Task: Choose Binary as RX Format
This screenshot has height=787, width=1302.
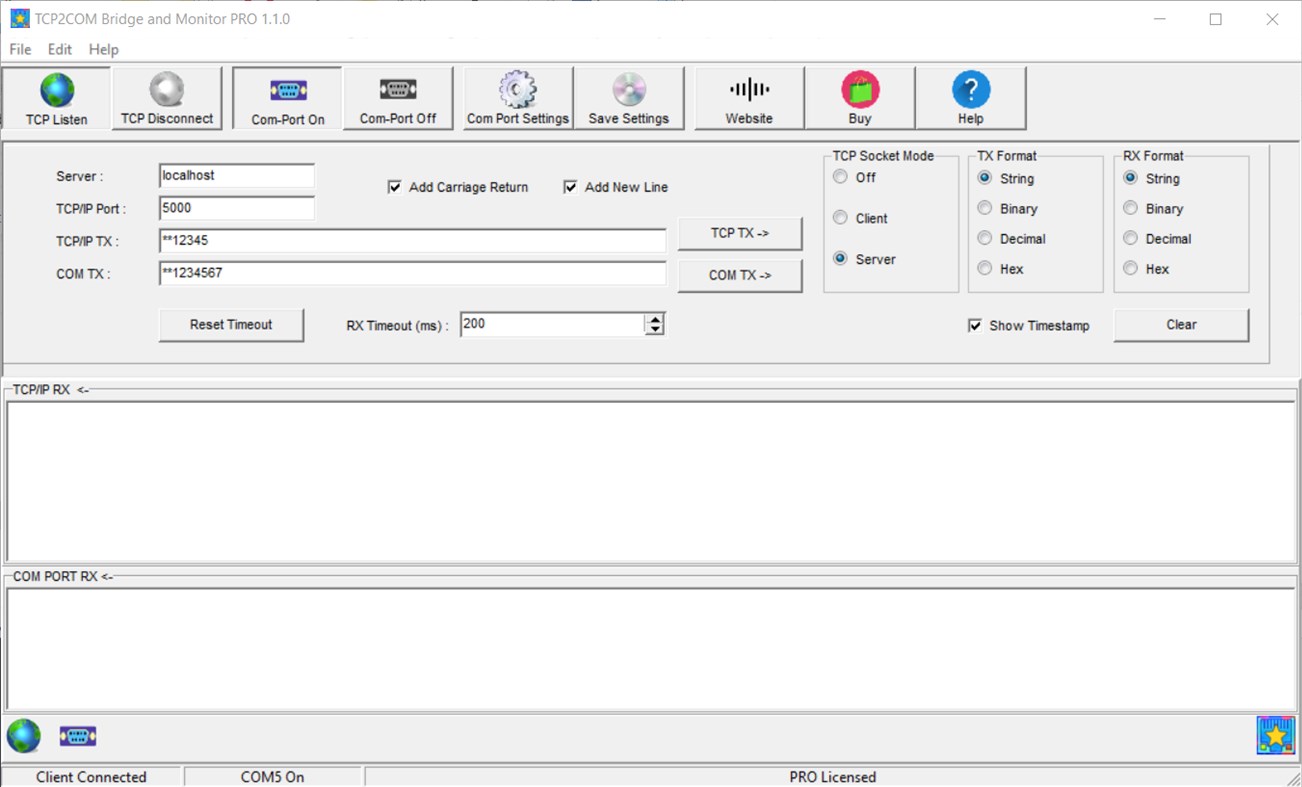Action: pyautogui.click(x=1130, y=208)
